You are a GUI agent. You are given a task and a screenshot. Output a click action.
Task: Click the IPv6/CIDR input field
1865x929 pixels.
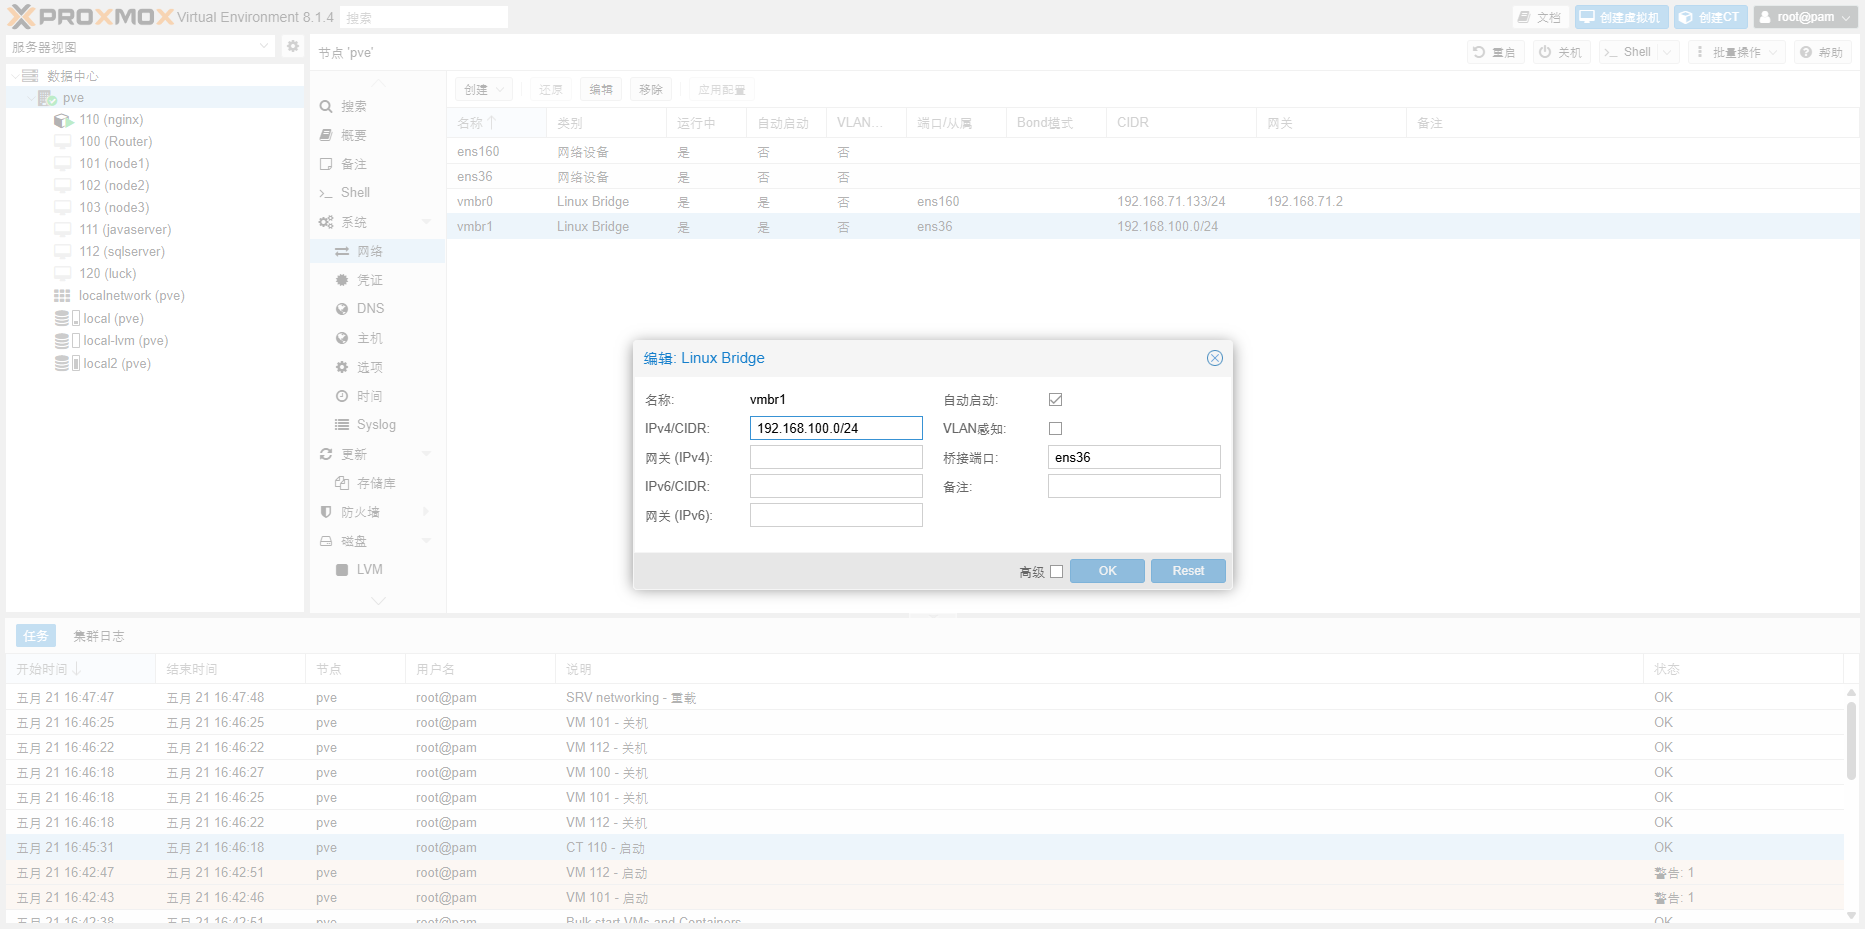836,486
